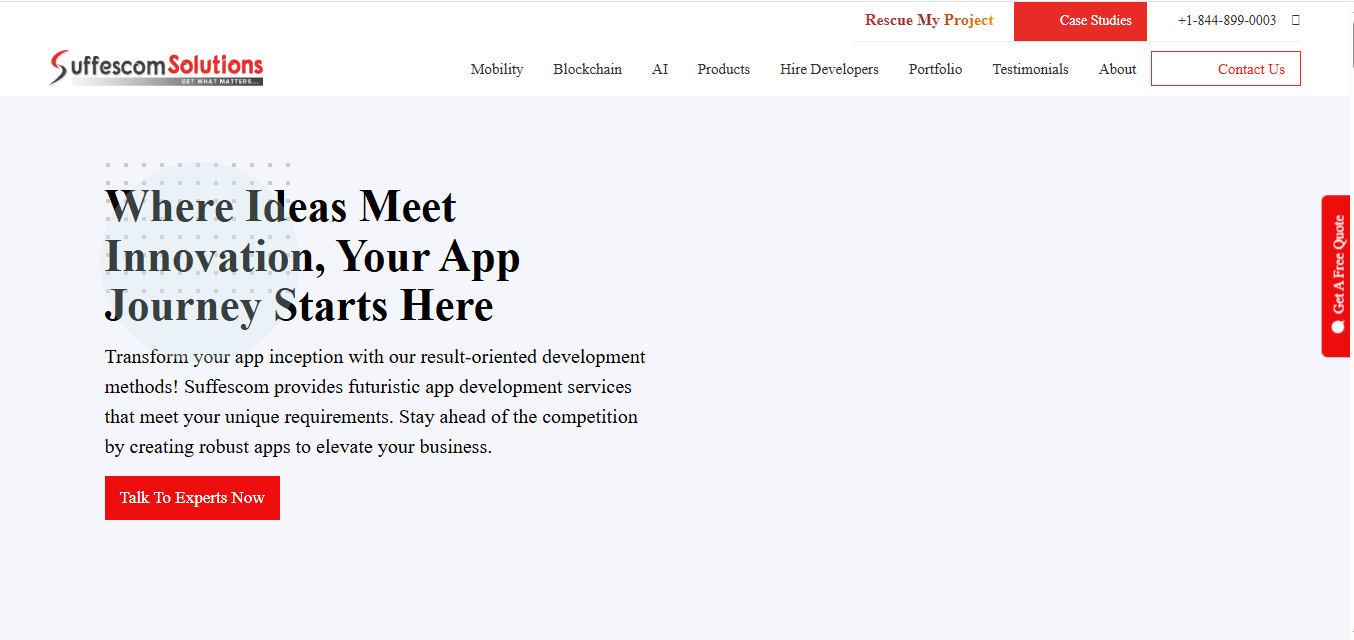This screenshot has width=1354, height=640.
Task: Visit the Portfolio page
Action: [x=935, y=69]
